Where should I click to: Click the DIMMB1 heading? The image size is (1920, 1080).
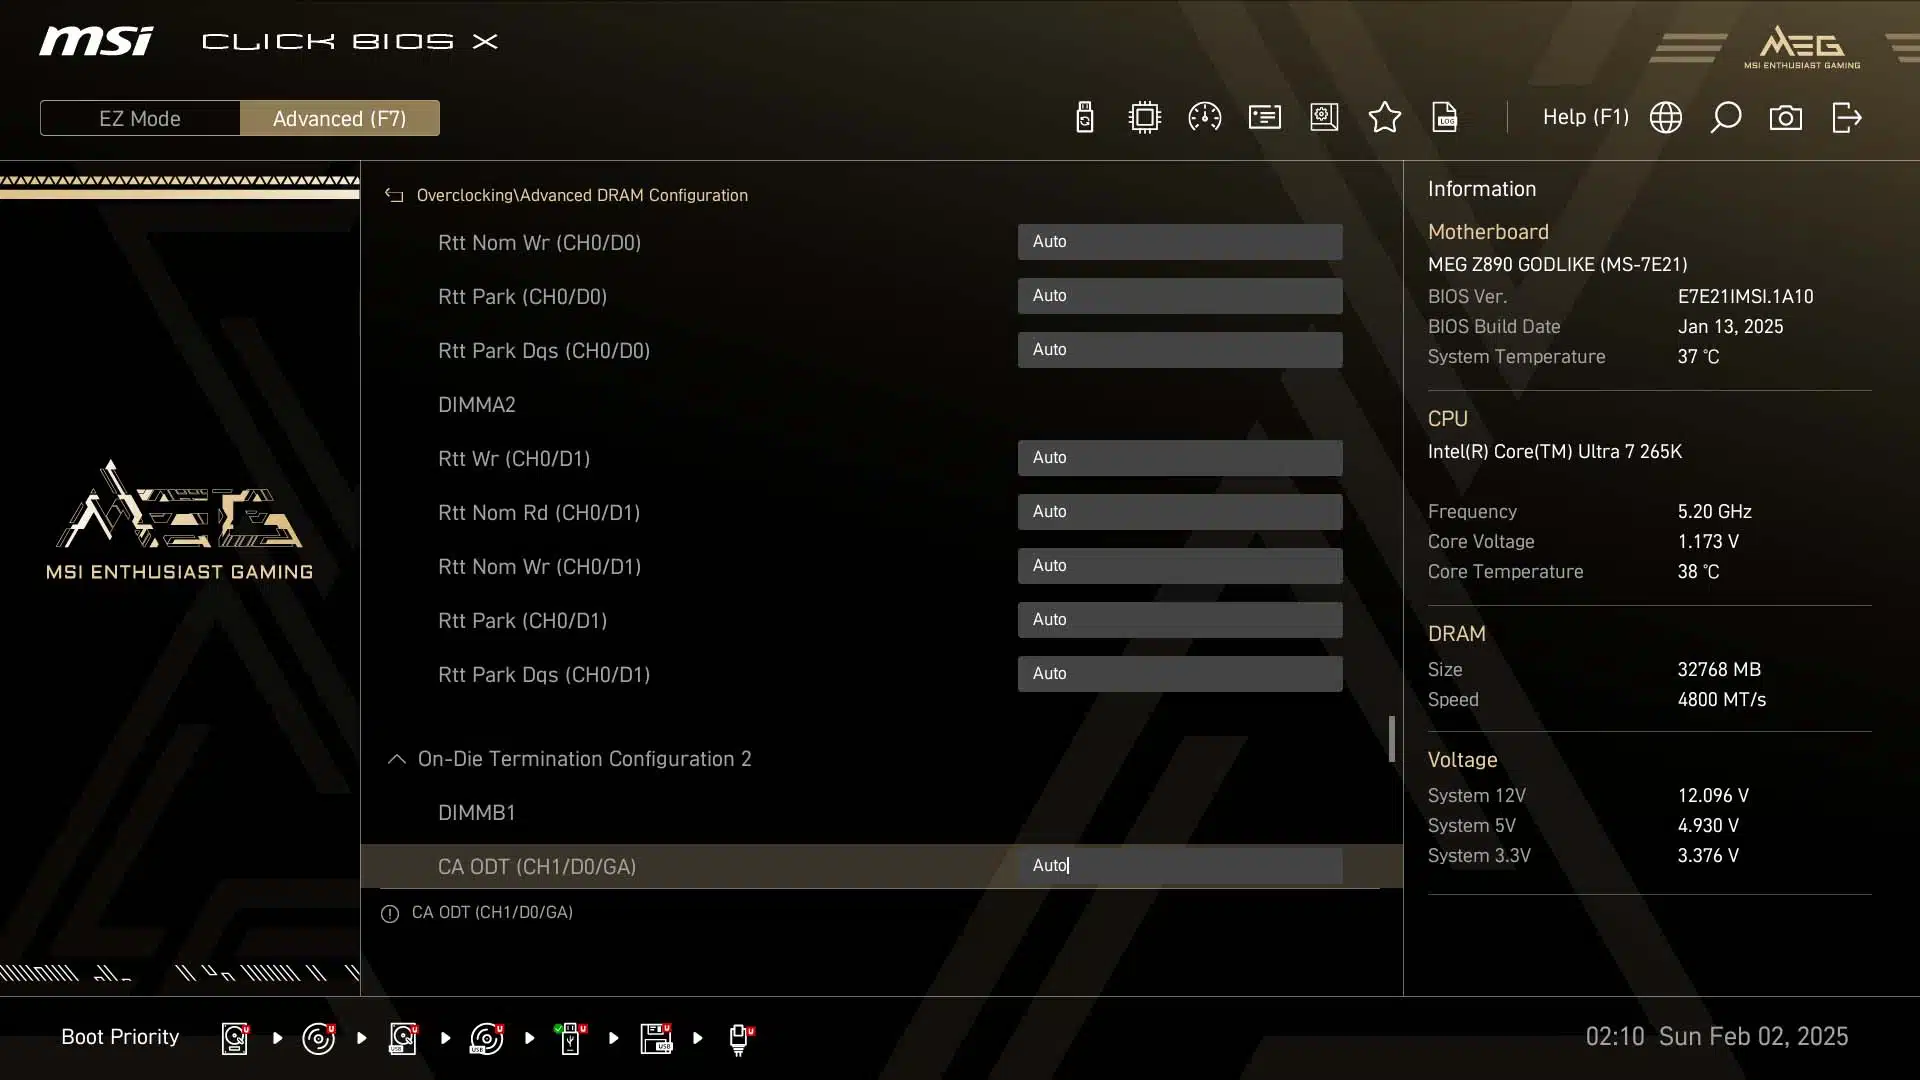click(476, 813)
